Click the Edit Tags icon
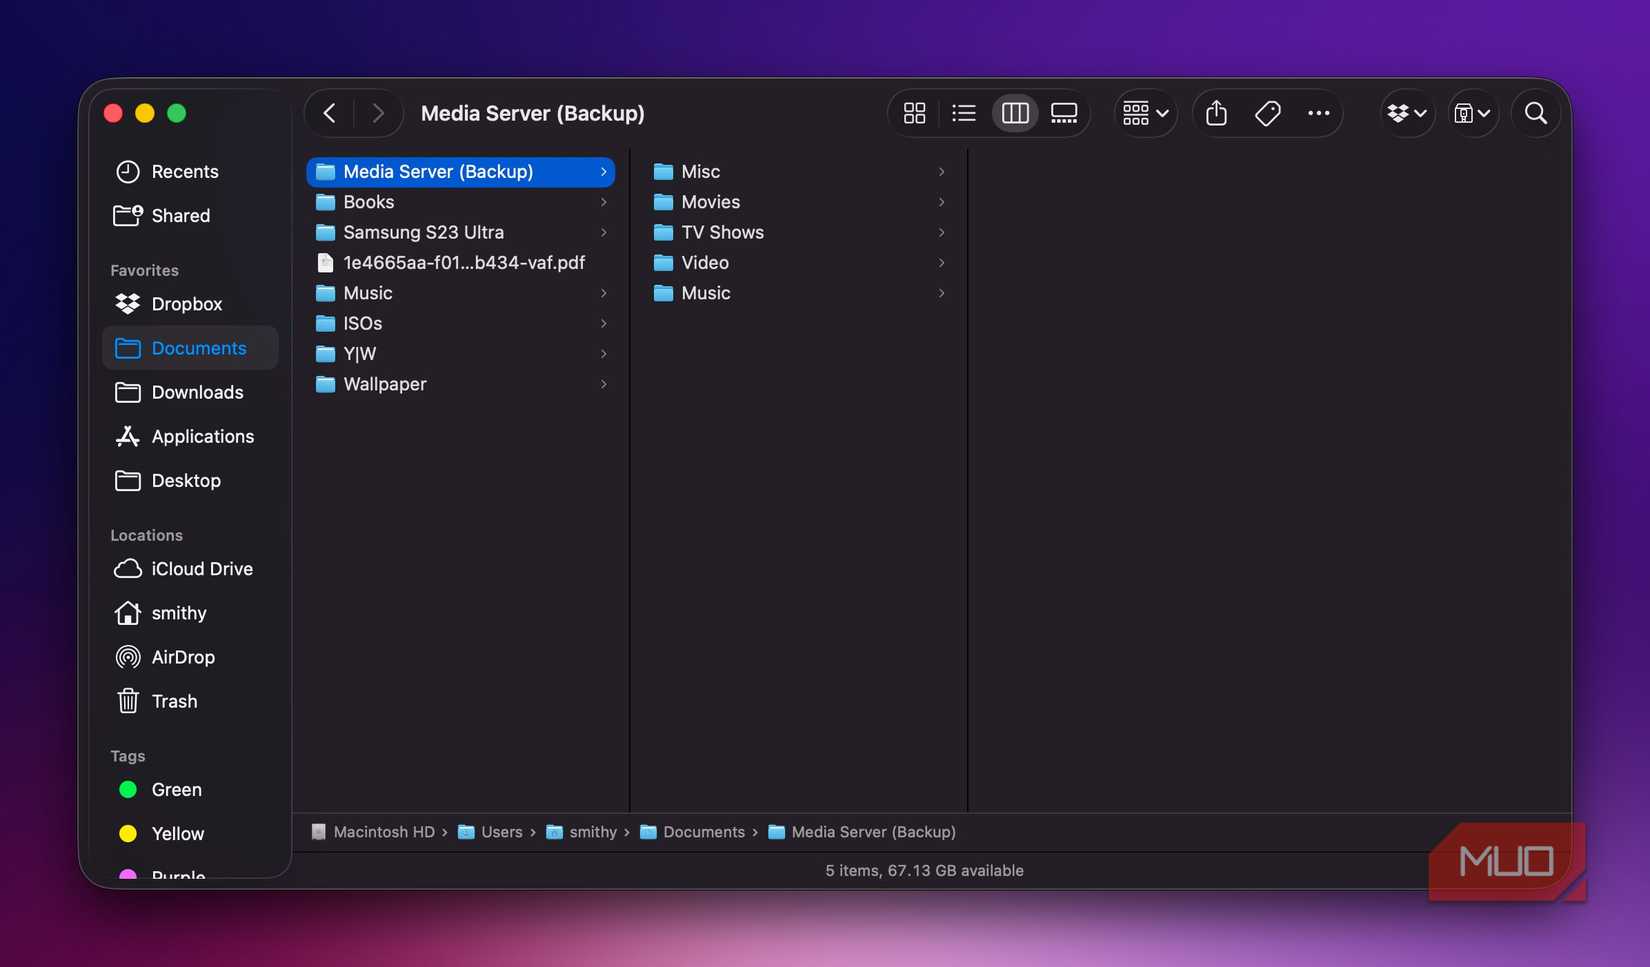The width and height of the screenshot is (1650, 967). point(1267,114)
